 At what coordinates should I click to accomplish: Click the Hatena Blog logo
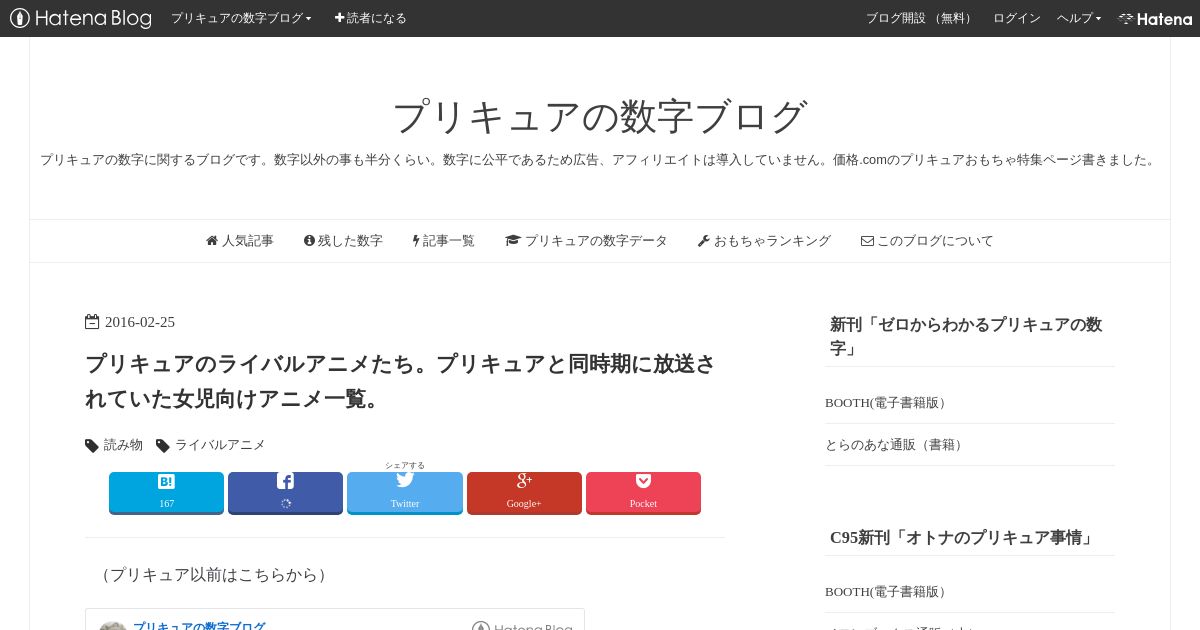(x=81, y=18)
